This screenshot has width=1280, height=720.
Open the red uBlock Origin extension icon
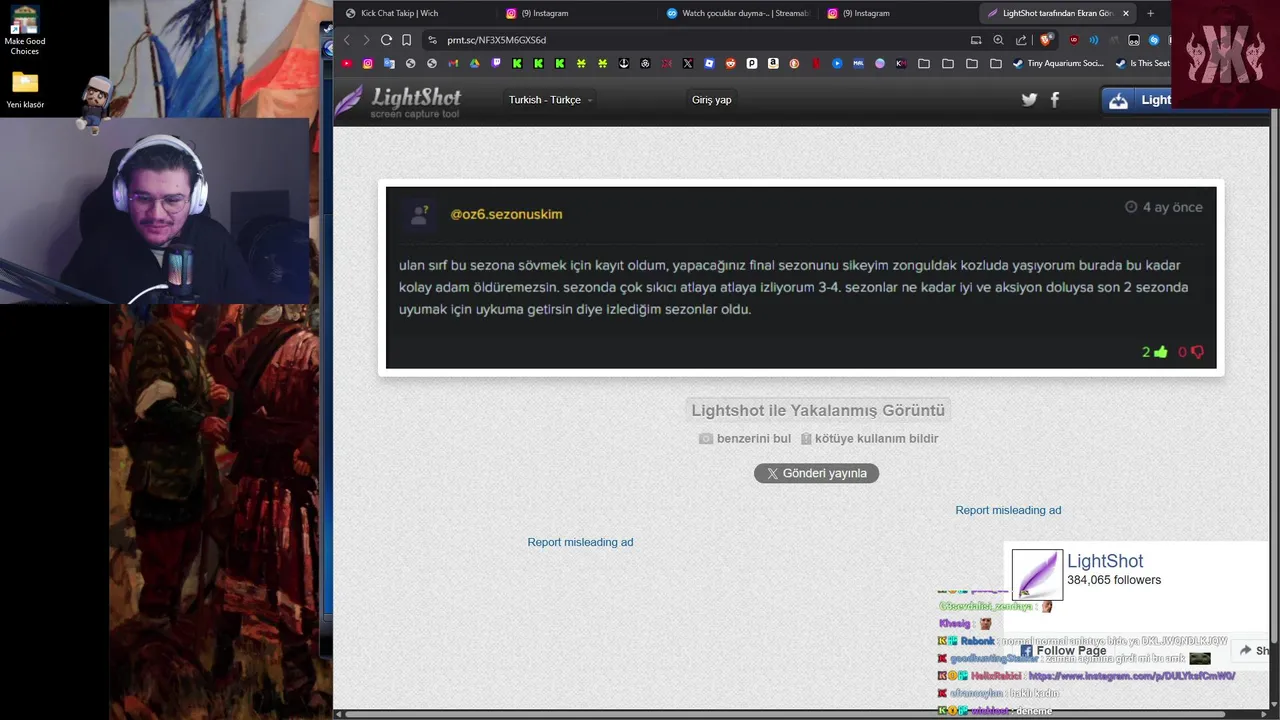point(1074,40)
